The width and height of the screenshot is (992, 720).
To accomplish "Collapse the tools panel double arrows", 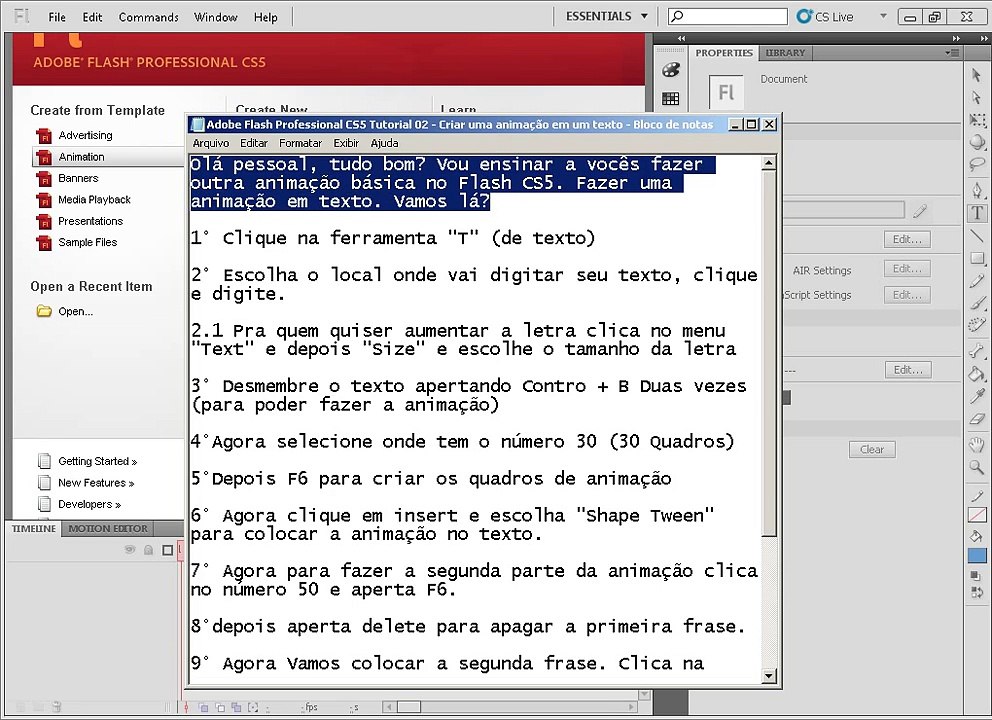I will 983,39.
